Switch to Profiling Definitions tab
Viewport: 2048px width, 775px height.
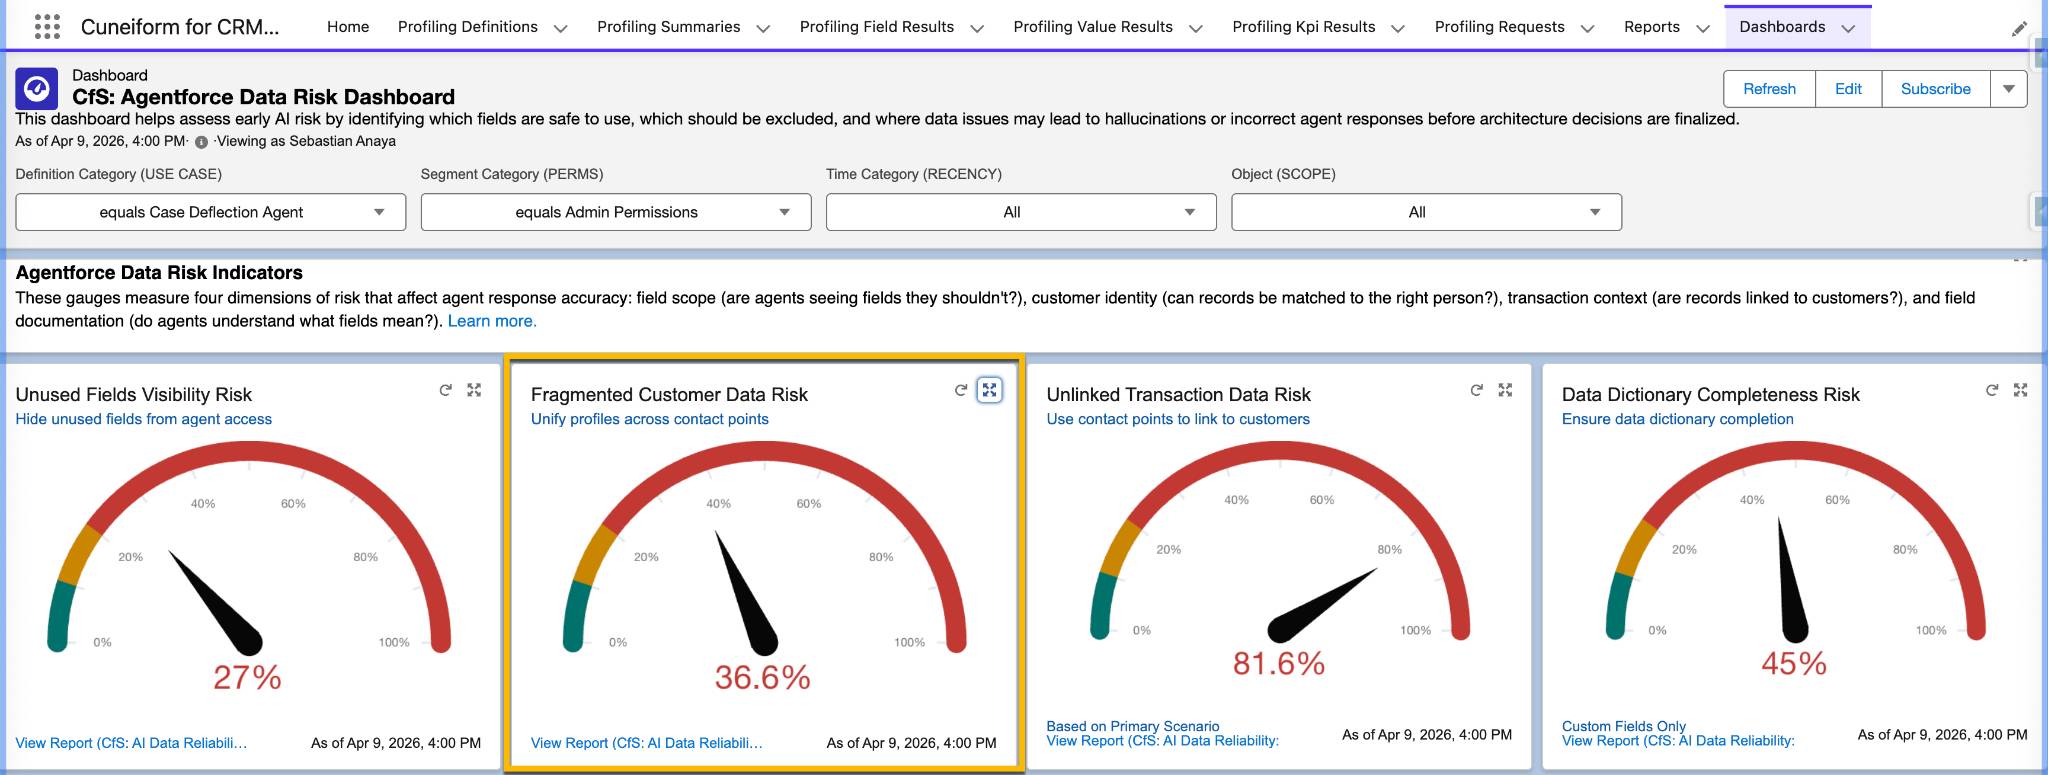coord(468,27)
